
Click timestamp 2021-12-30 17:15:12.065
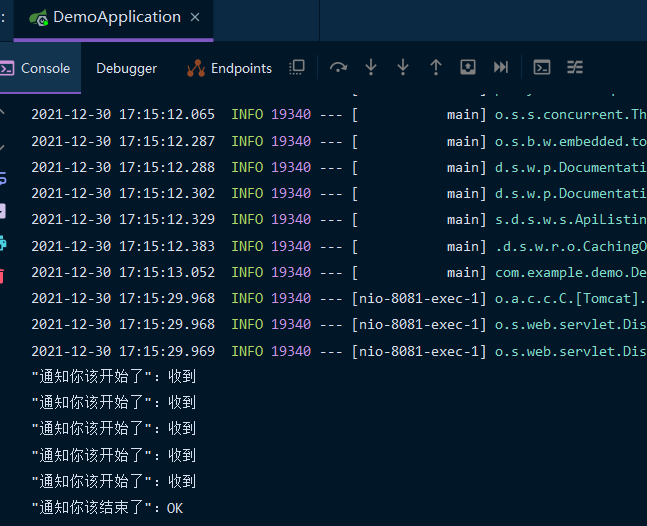(x=123, y=114)
